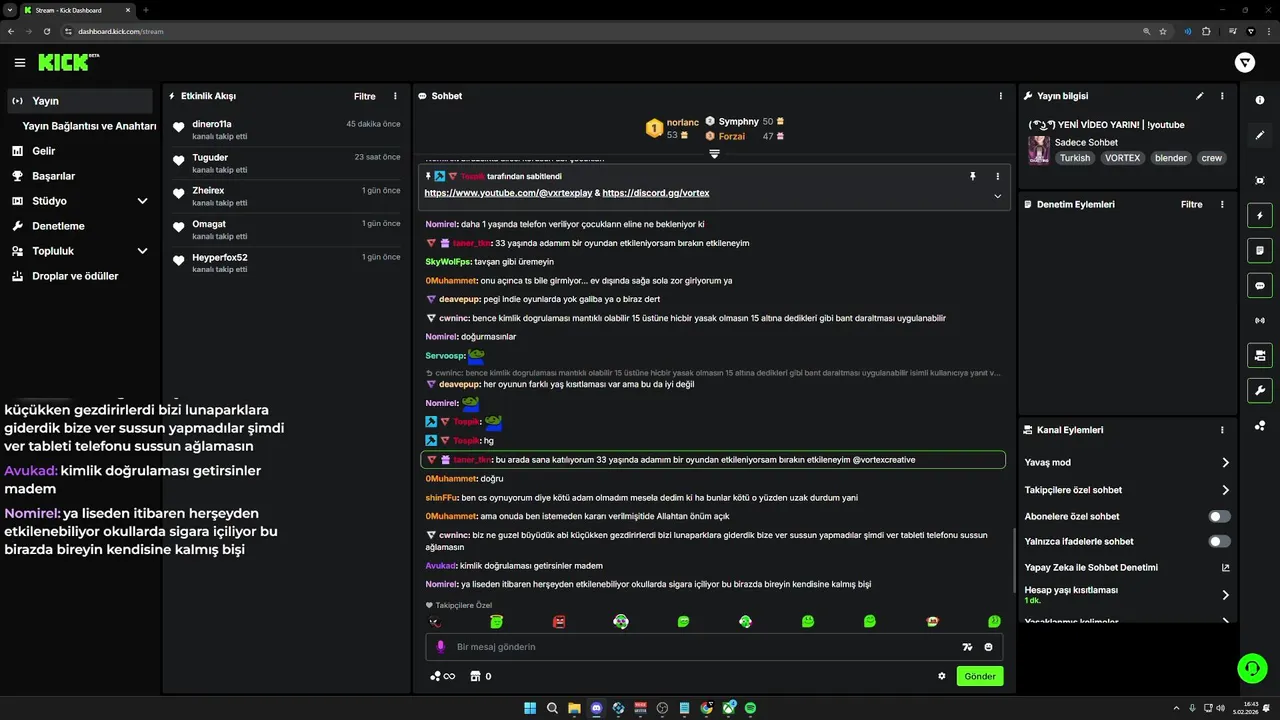The height and width of the screenshot is (720, 1280).
Task: Click the blender tag
Action: pos(1171,158)
